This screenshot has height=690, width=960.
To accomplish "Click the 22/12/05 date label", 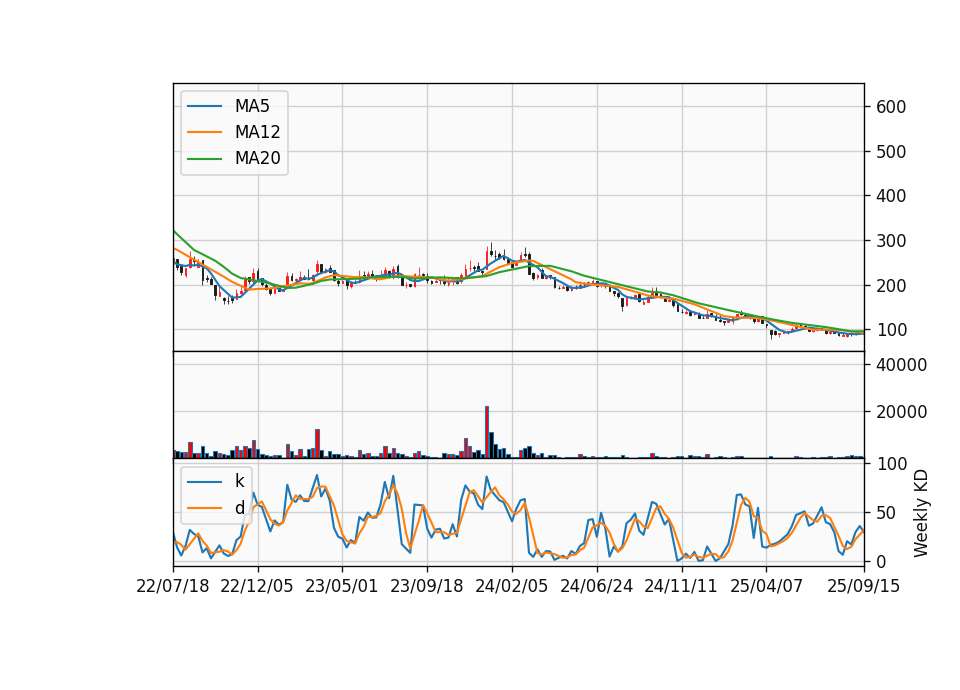I will (257, 586).
